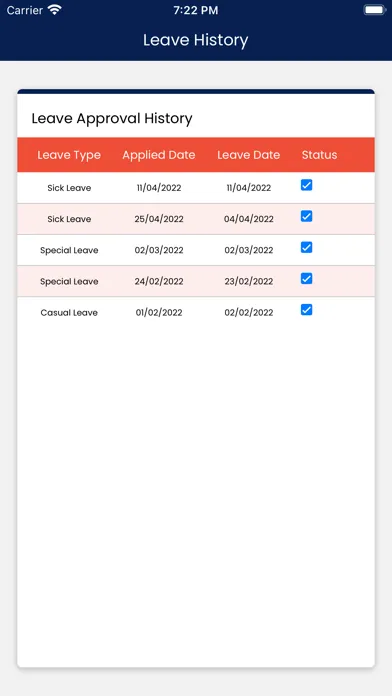
Task: Select Sick Leave cell applied on 25/04/2022
Action: [69, 219]
